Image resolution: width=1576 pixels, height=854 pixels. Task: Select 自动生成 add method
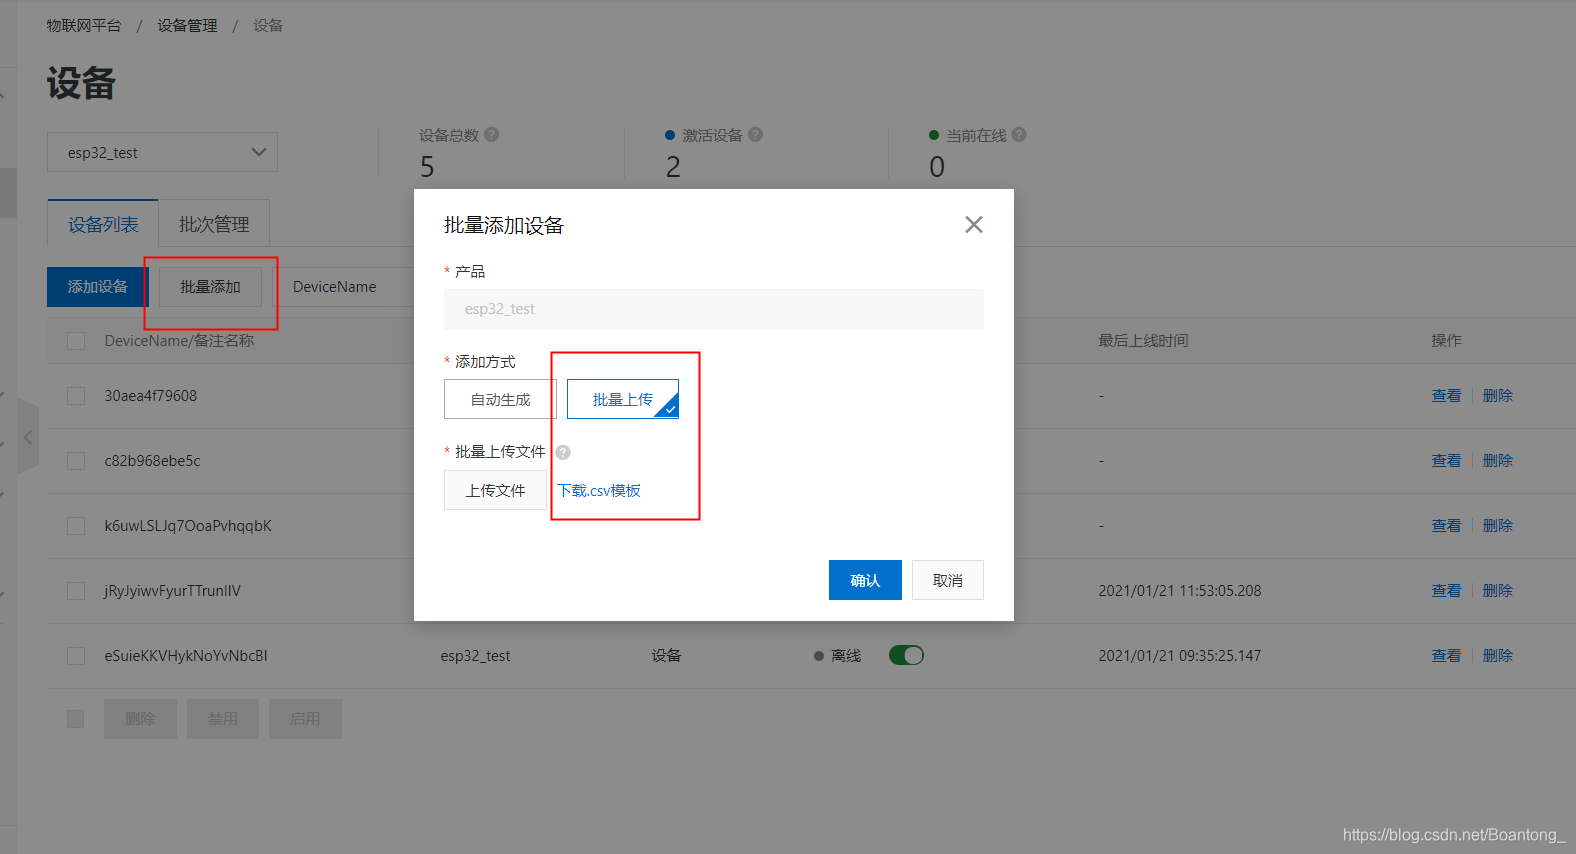tap(500, 399)
